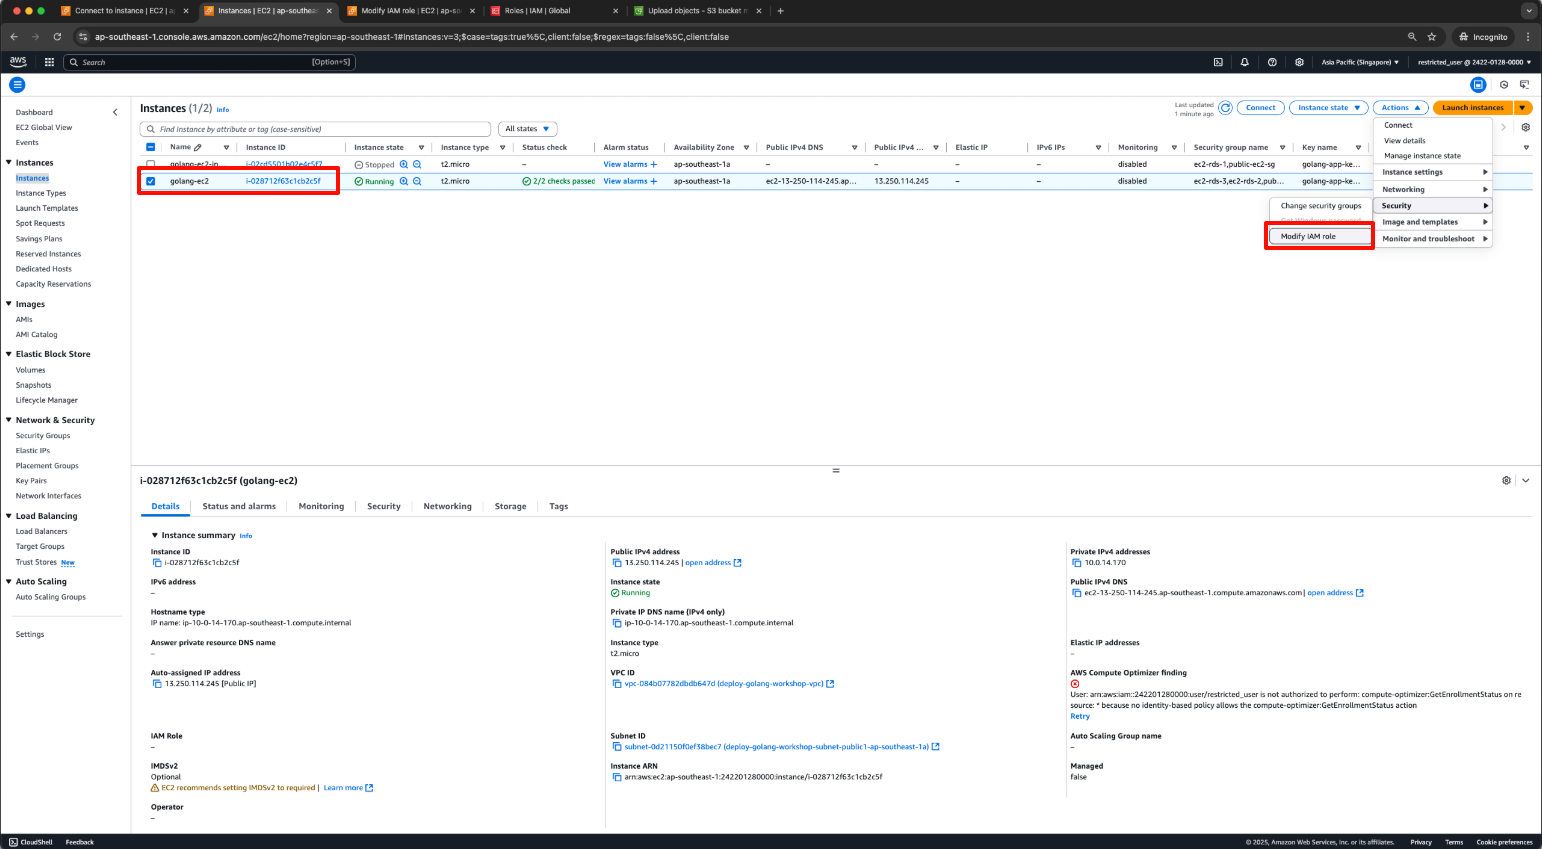Switch to the Storage tab

coord(510,506)
